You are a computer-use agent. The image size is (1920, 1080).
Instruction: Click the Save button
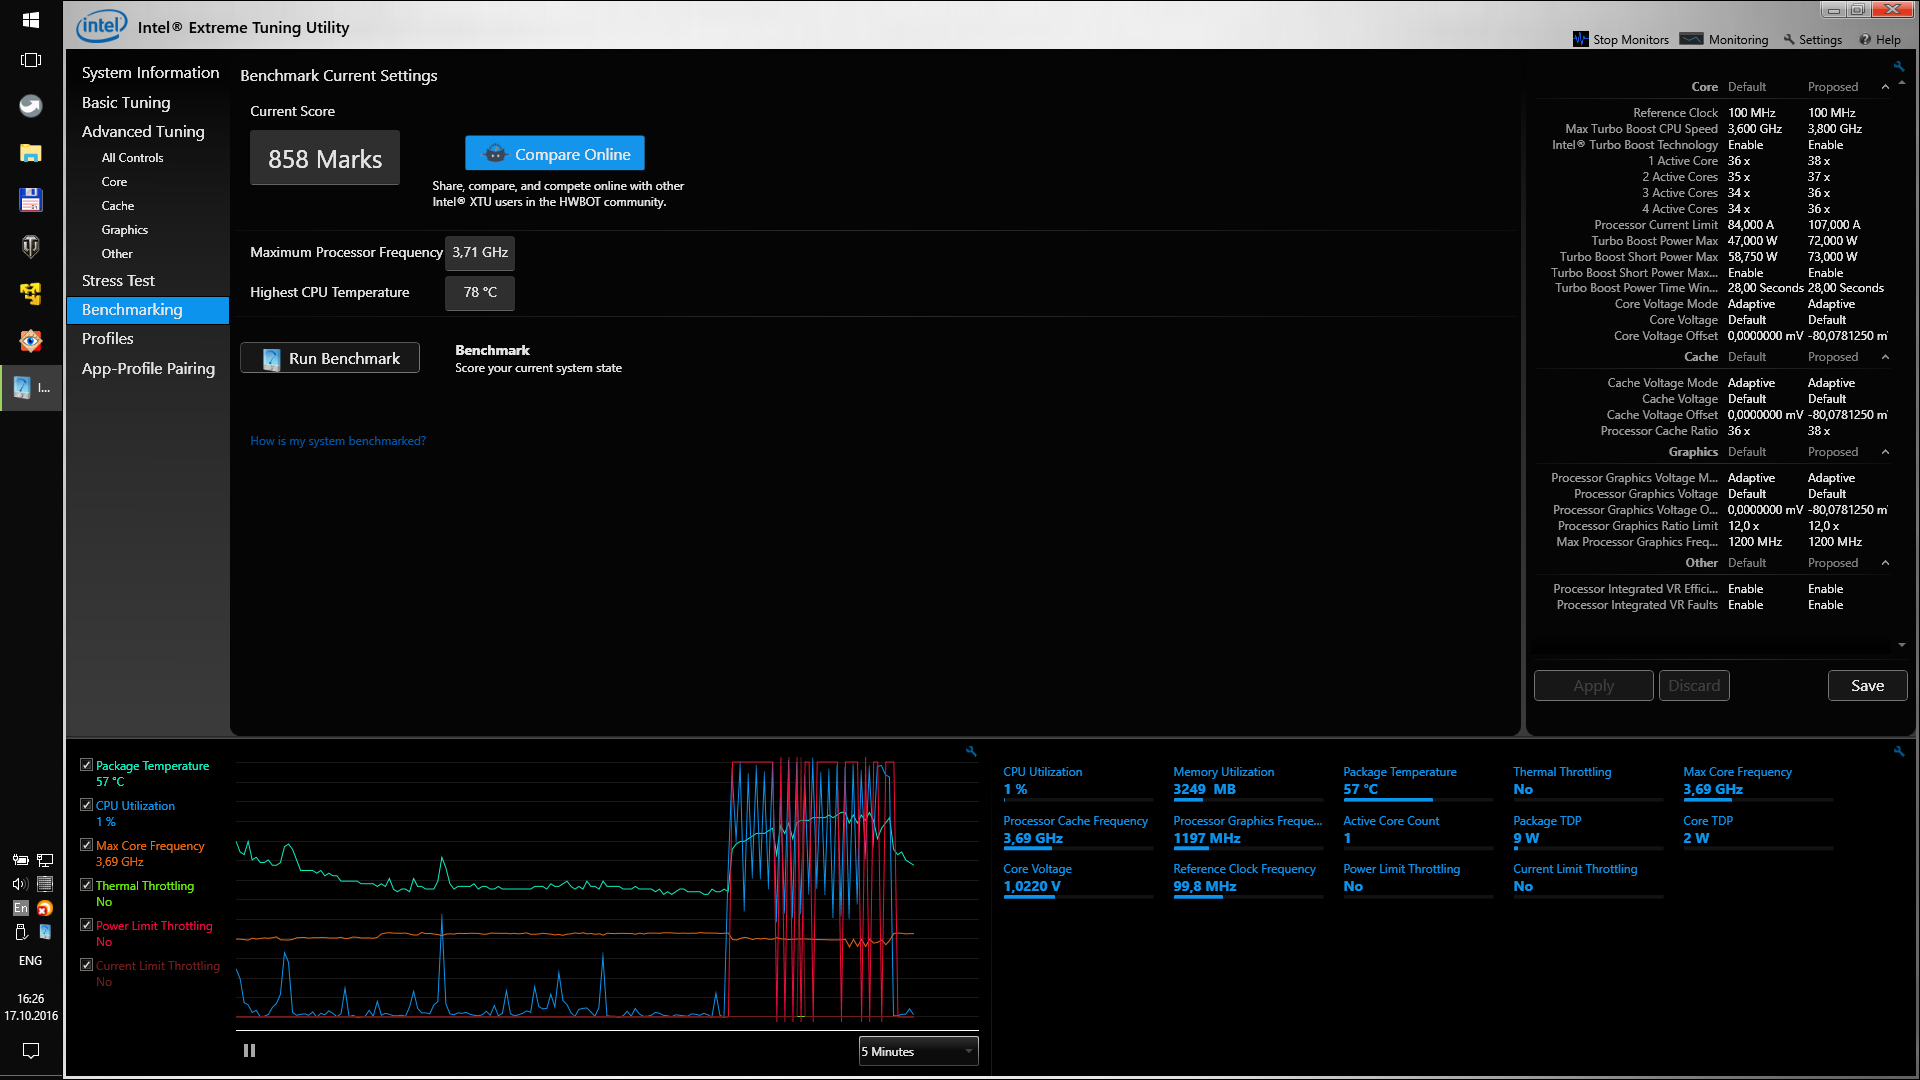click(x=1867, y=686)
